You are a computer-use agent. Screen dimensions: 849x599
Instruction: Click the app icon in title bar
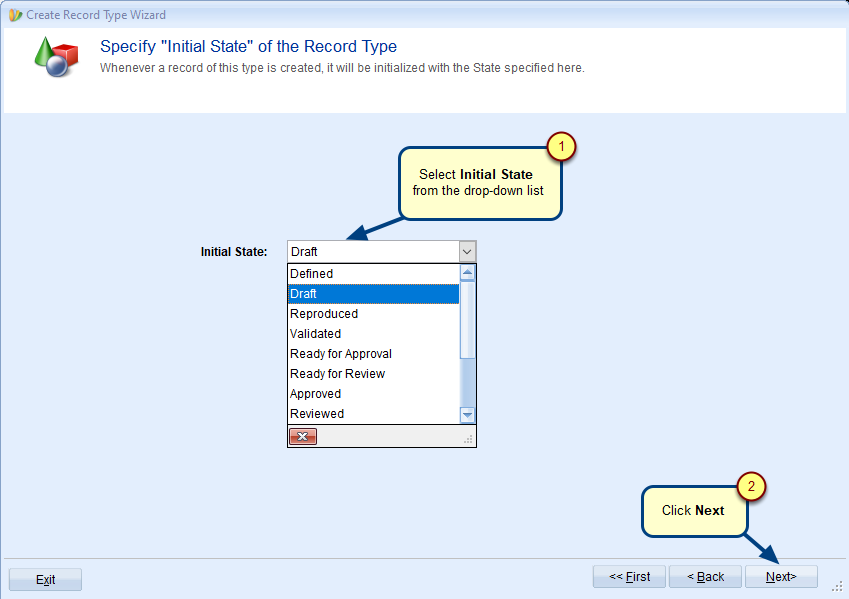[x=15, y=15]
